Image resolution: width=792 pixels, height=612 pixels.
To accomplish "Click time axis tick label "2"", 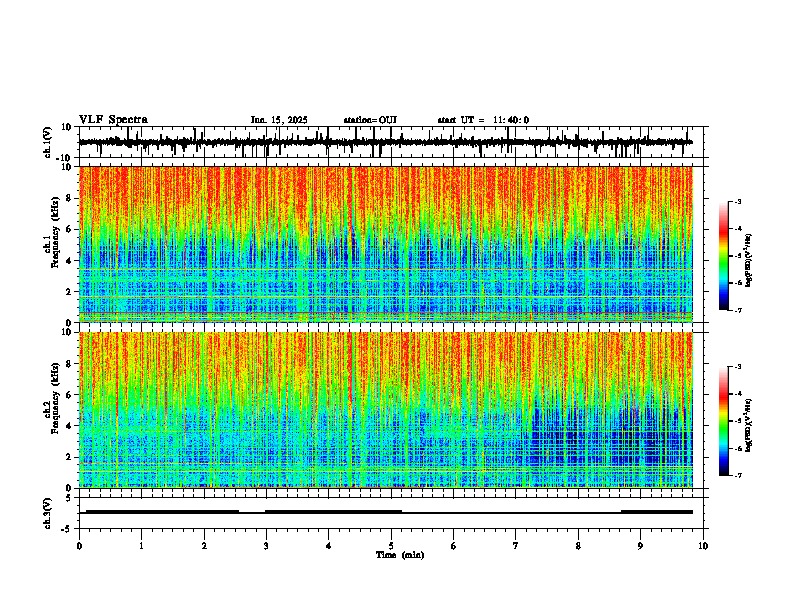I will (x=204, y=546).
